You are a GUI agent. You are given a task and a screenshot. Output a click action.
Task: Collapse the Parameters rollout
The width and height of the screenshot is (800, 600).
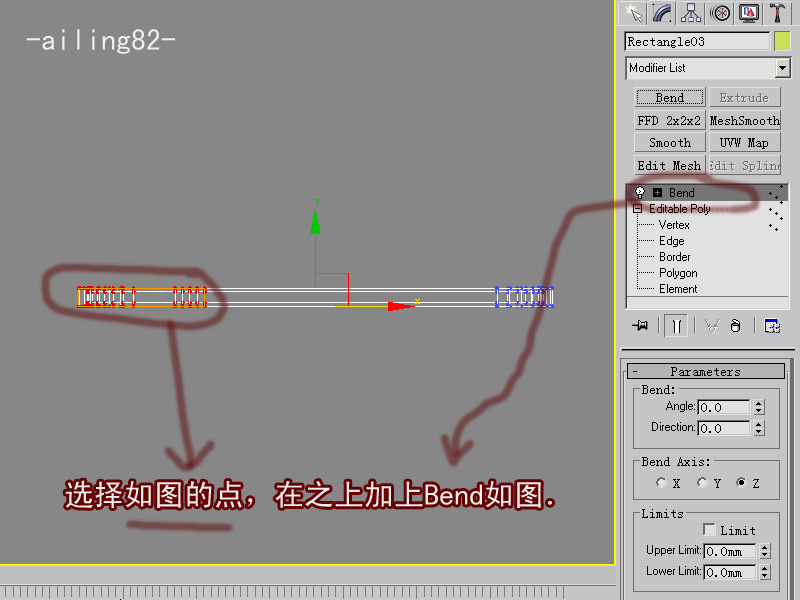(706, 371)
